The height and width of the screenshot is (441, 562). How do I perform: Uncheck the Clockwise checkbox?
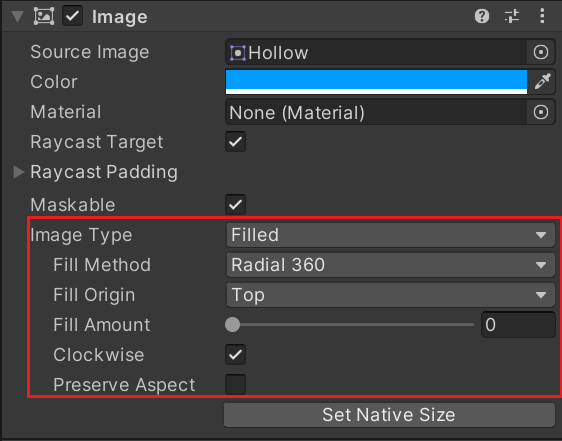(235, 355)
